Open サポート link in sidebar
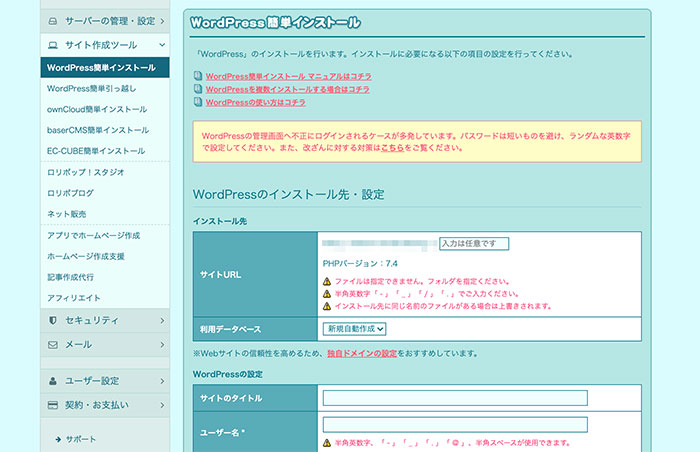Image resolution: width=700 pixels, height=452 pixels. pyautogui.click(x=81, y=439)
